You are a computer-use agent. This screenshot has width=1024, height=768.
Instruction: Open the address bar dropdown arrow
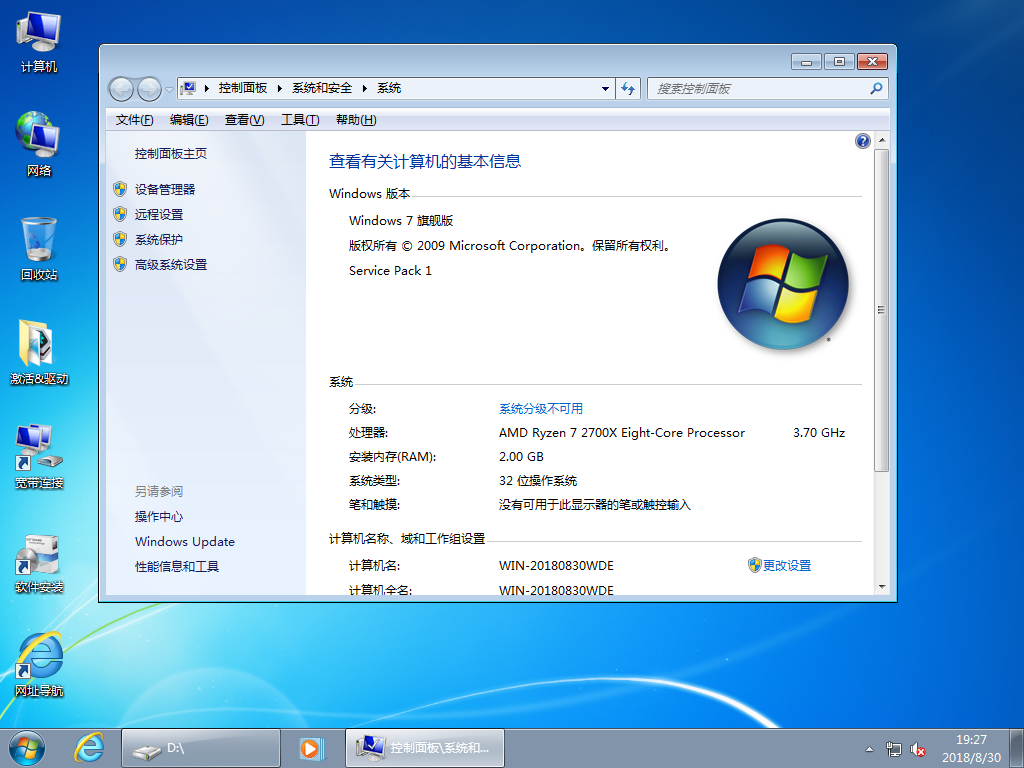[x=604, y=88]
